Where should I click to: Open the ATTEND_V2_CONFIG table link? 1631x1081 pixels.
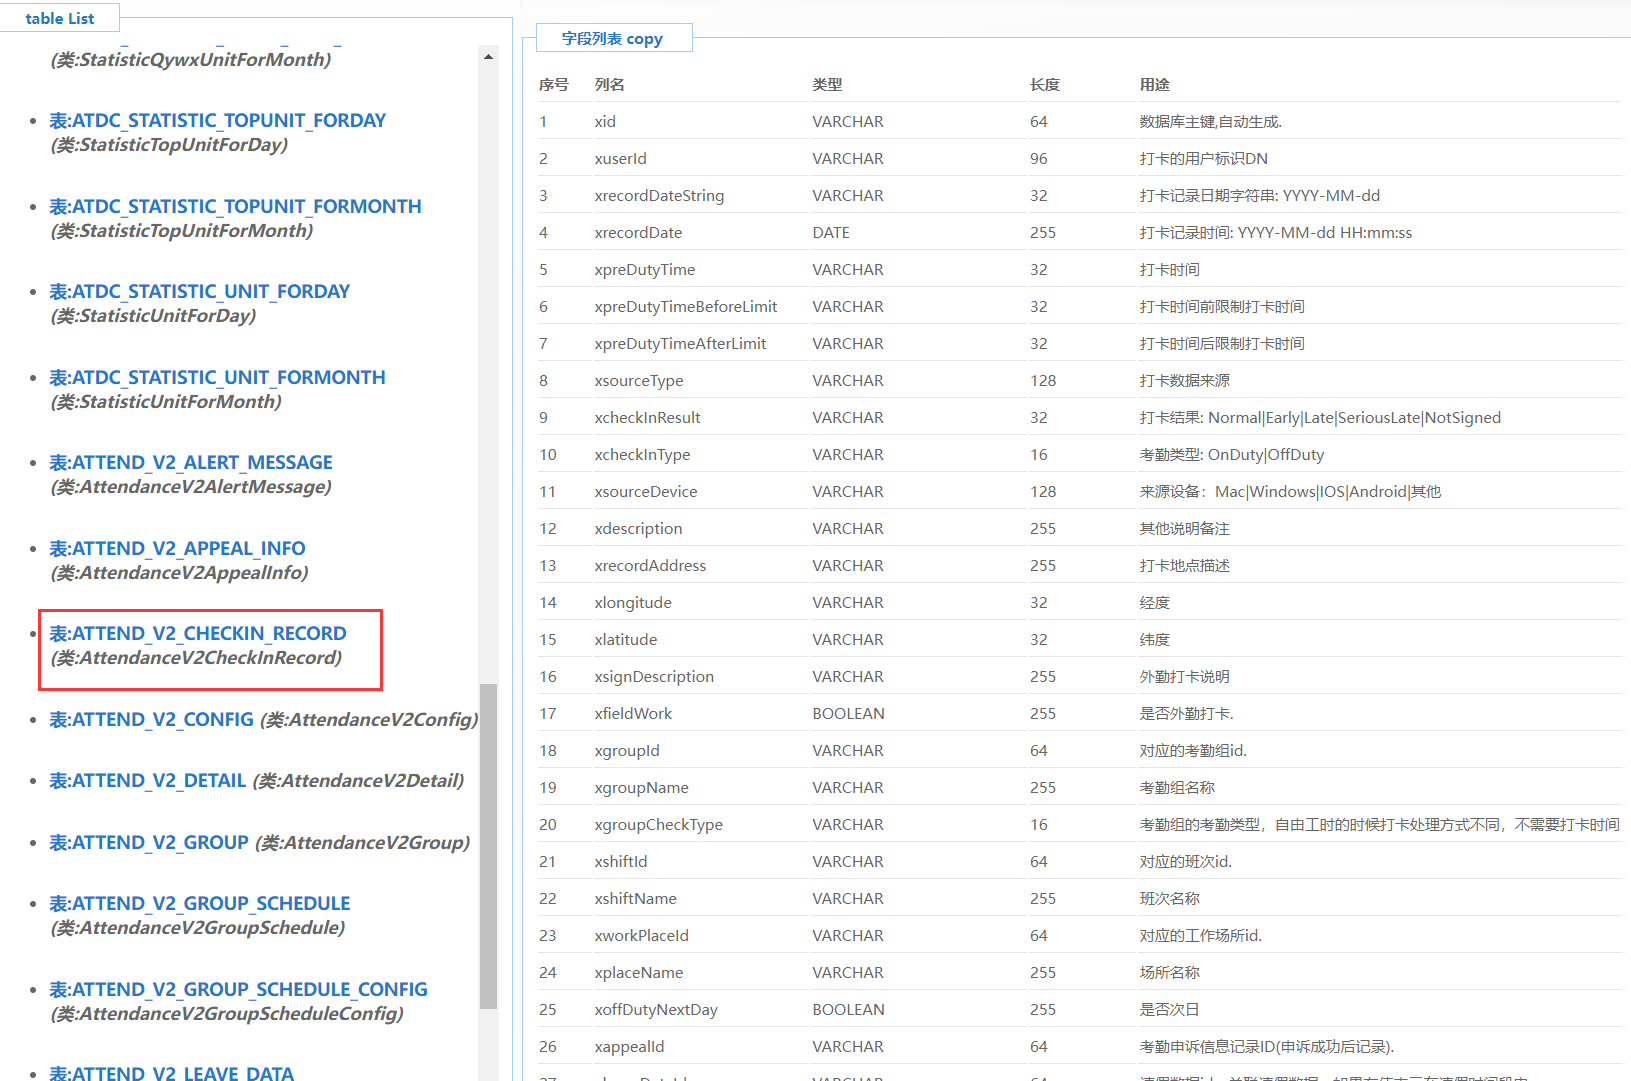tap(151, 720)
